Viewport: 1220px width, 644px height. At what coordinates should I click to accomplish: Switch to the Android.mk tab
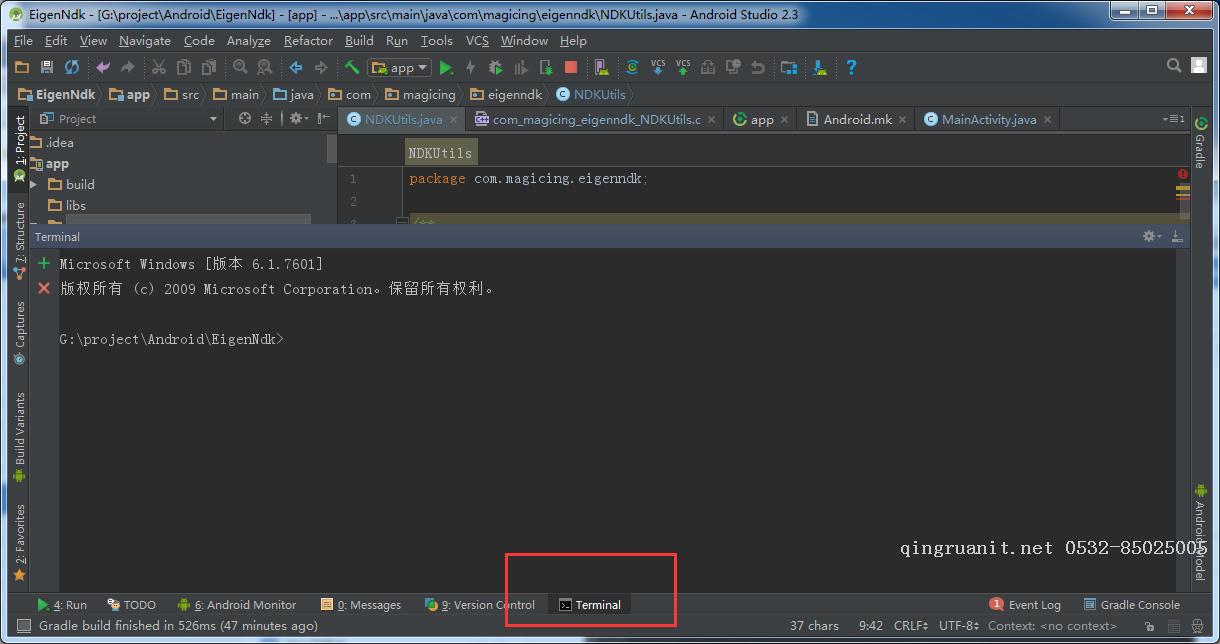857,119
